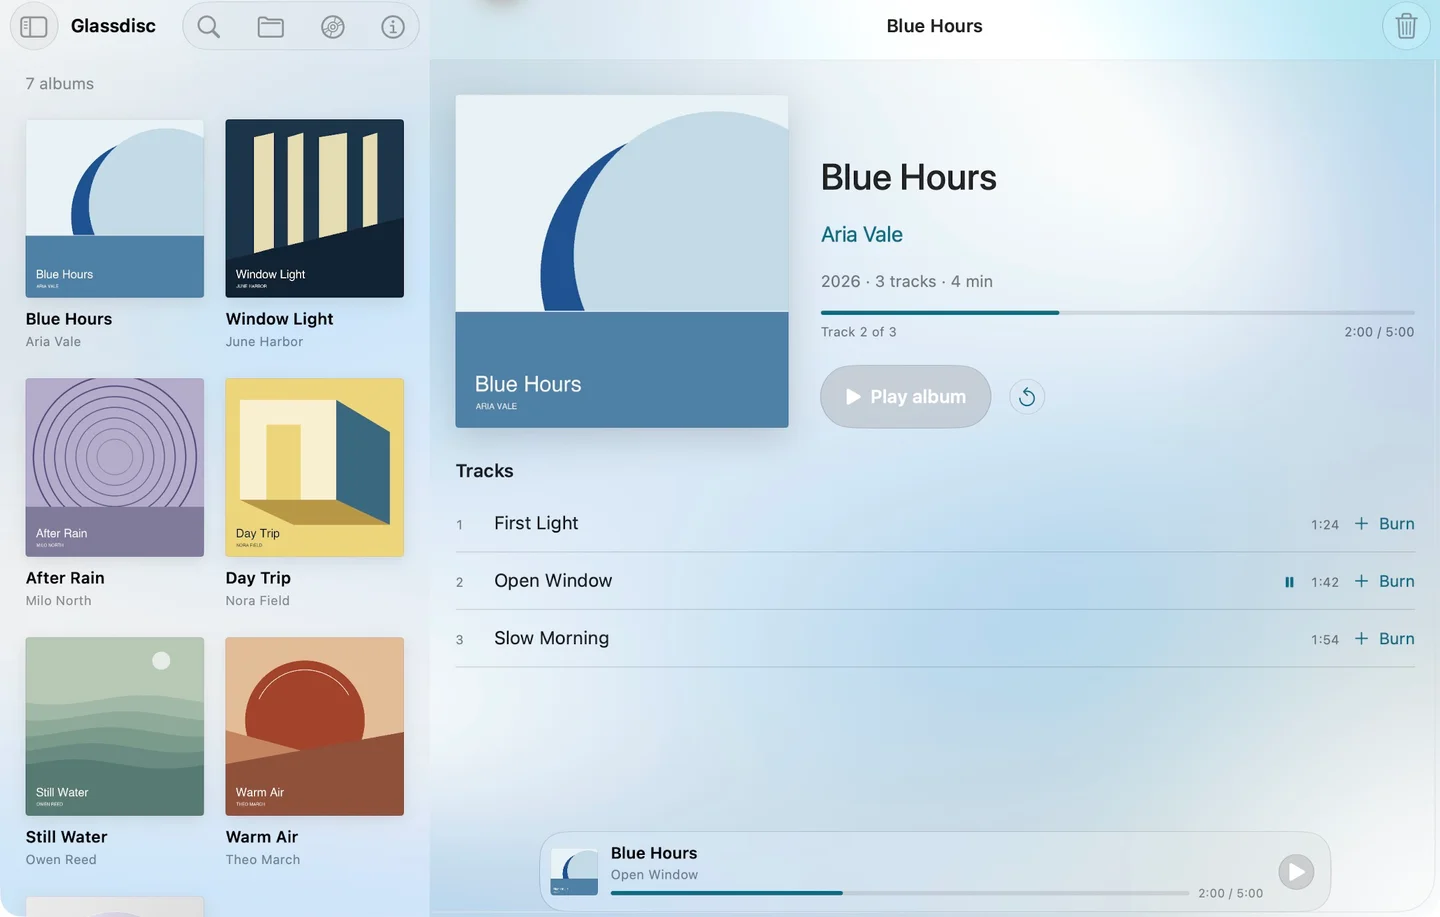The height and width of the screenshot is (917, 1440).
Task: Select the First Light track title
Action: [x=536, y=524]
